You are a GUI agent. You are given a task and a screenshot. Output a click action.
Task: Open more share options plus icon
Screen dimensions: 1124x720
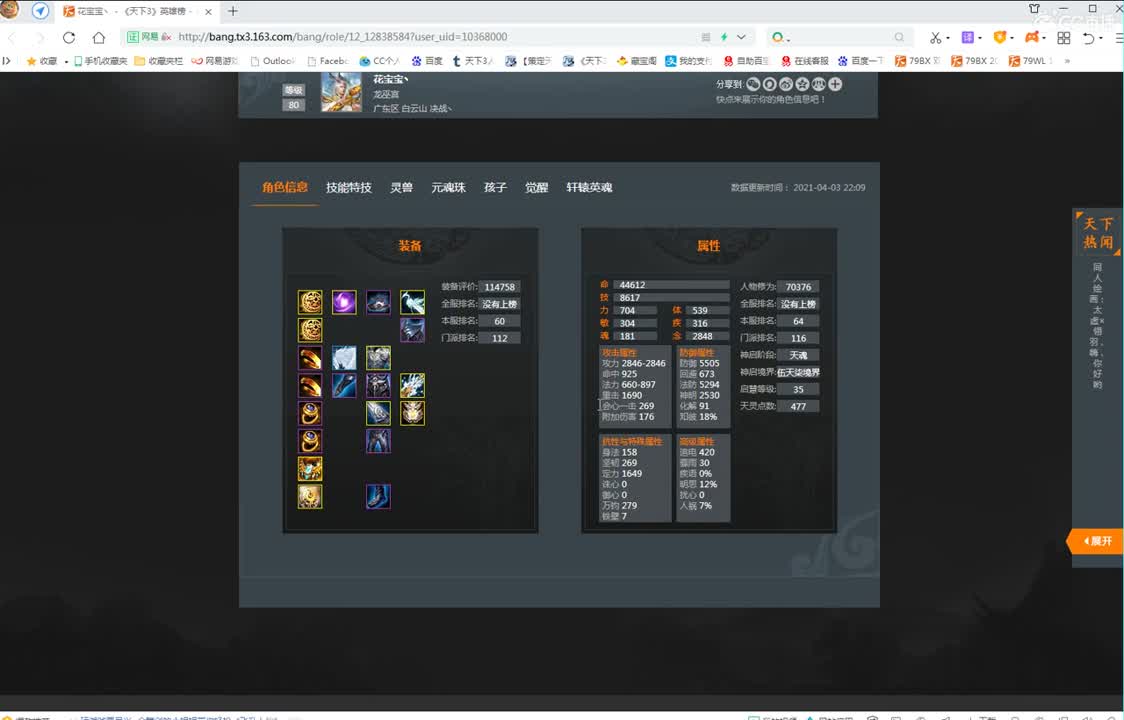[835, 84]
